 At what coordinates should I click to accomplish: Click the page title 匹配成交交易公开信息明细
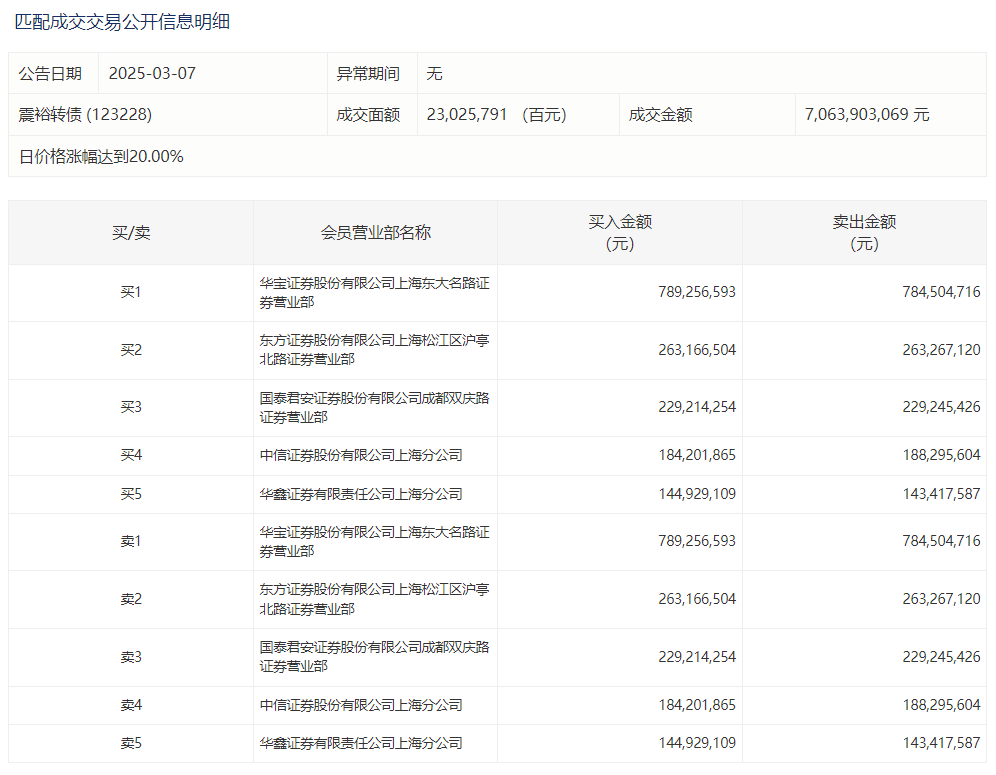pyautogui.click(x=122, y=21)
